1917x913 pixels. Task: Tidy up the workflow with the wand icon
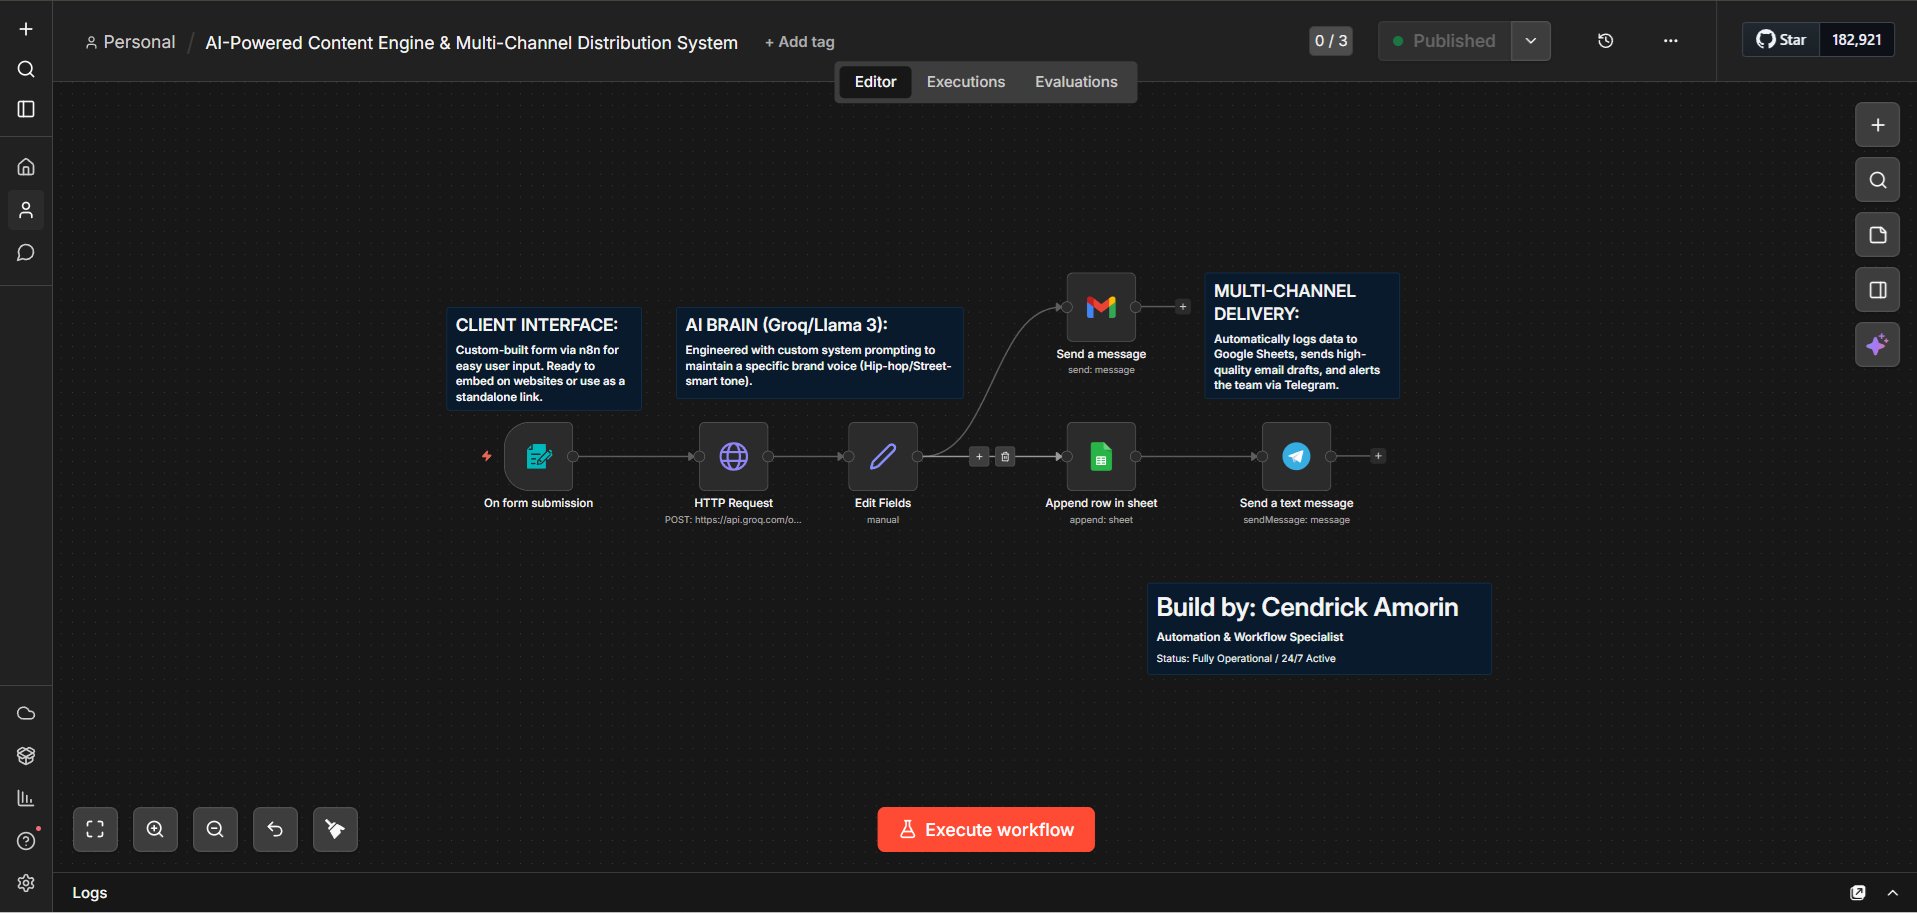[335, 829]
